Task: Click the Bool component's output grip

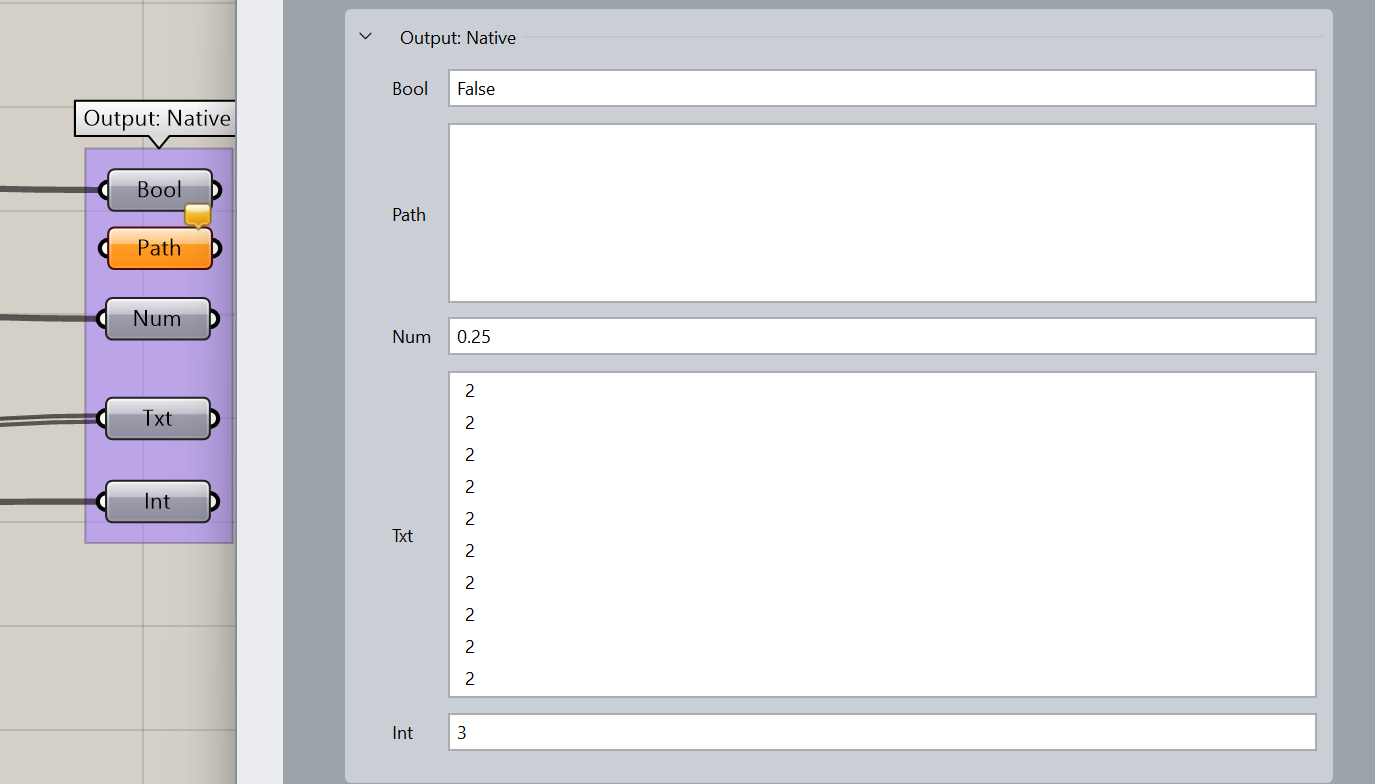Action: point(217,190)
